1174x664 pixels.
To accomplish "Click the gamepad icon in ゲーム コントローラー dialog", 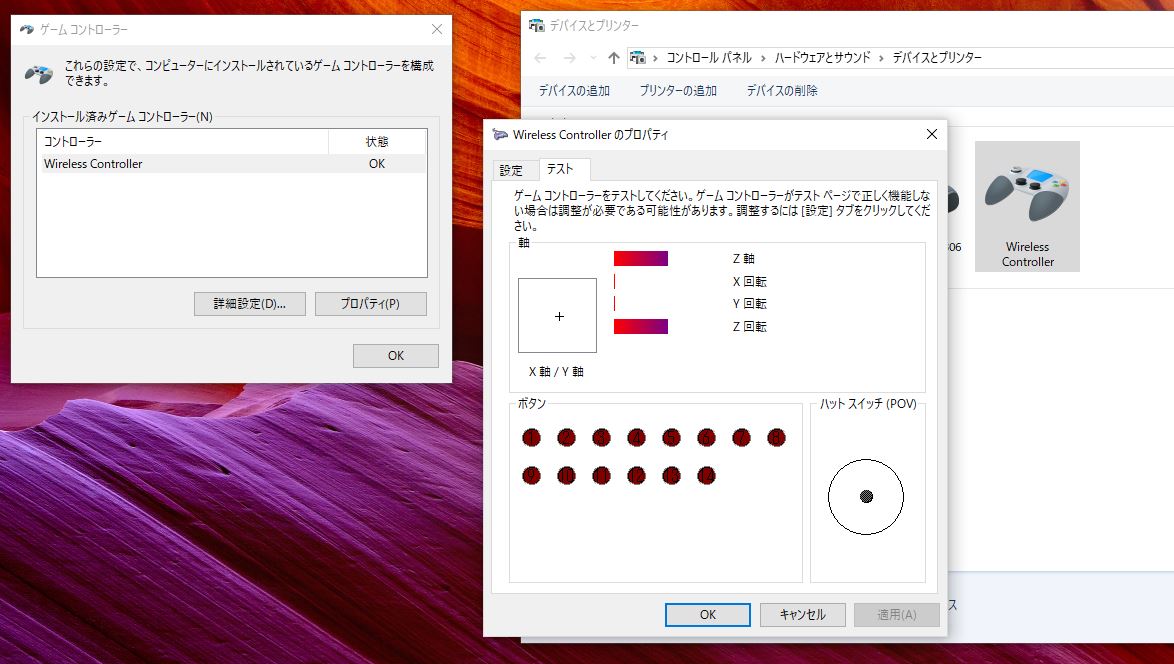I will pyautogui.click(x=39, y=73).
